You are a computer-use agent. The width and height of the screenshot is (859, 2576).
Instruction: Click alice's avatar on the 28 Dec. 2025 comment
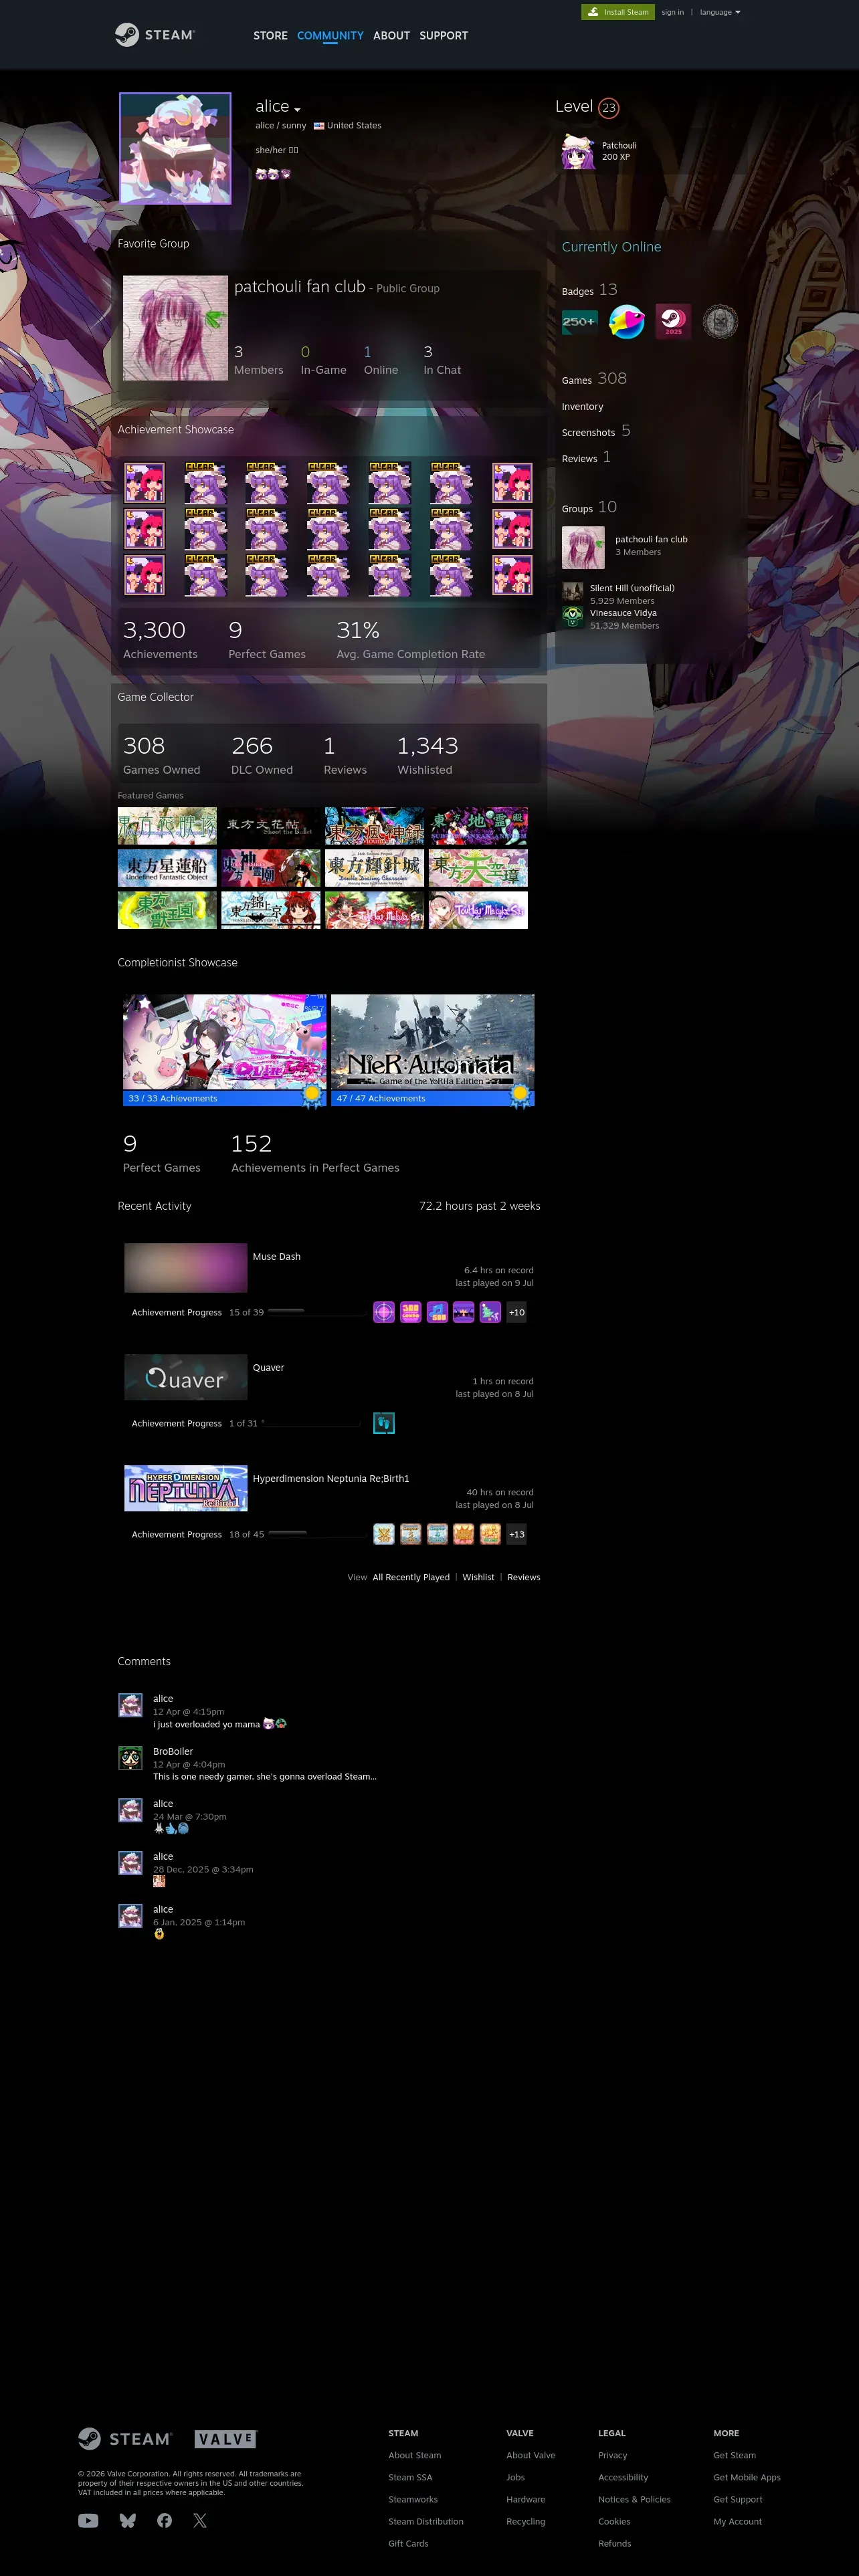(x=130, y=1863)
